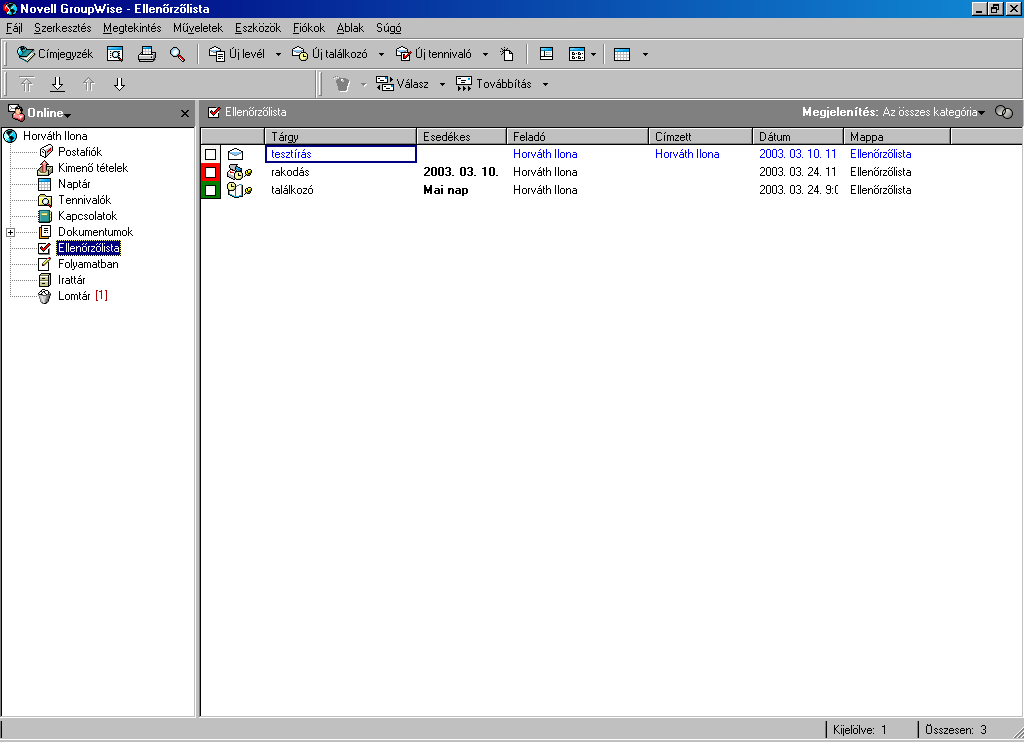Open the Súgó help menu
The height and width of the screenshot is (742, 1024).
point(389,28)
